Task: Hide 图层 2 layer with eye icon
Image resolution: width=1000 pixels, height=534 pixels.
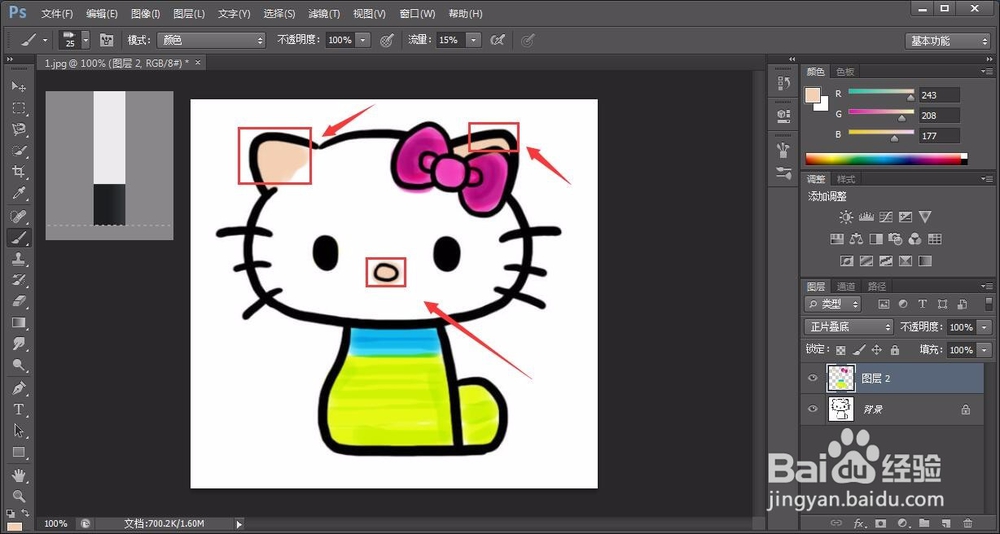Action: (812, 378)
